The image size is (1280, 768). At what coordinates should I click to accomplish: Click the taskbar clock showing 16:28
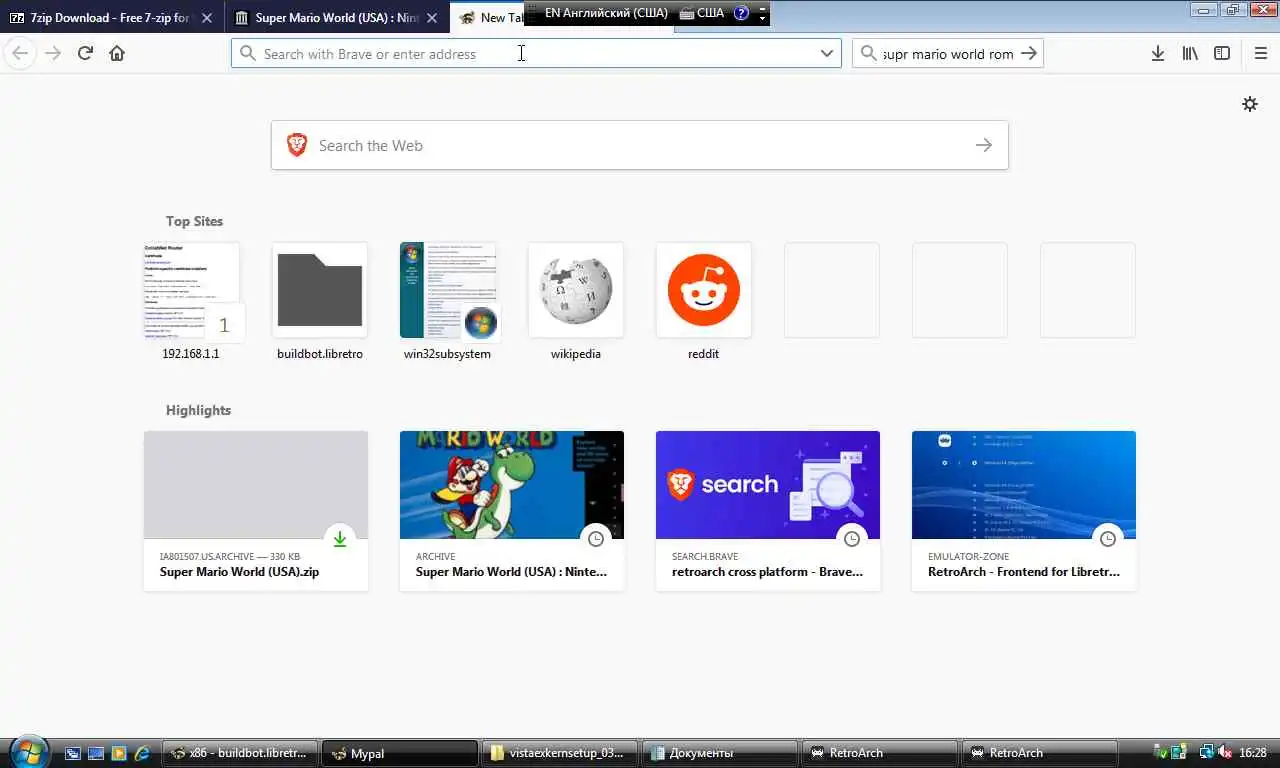pos(1253,753)
